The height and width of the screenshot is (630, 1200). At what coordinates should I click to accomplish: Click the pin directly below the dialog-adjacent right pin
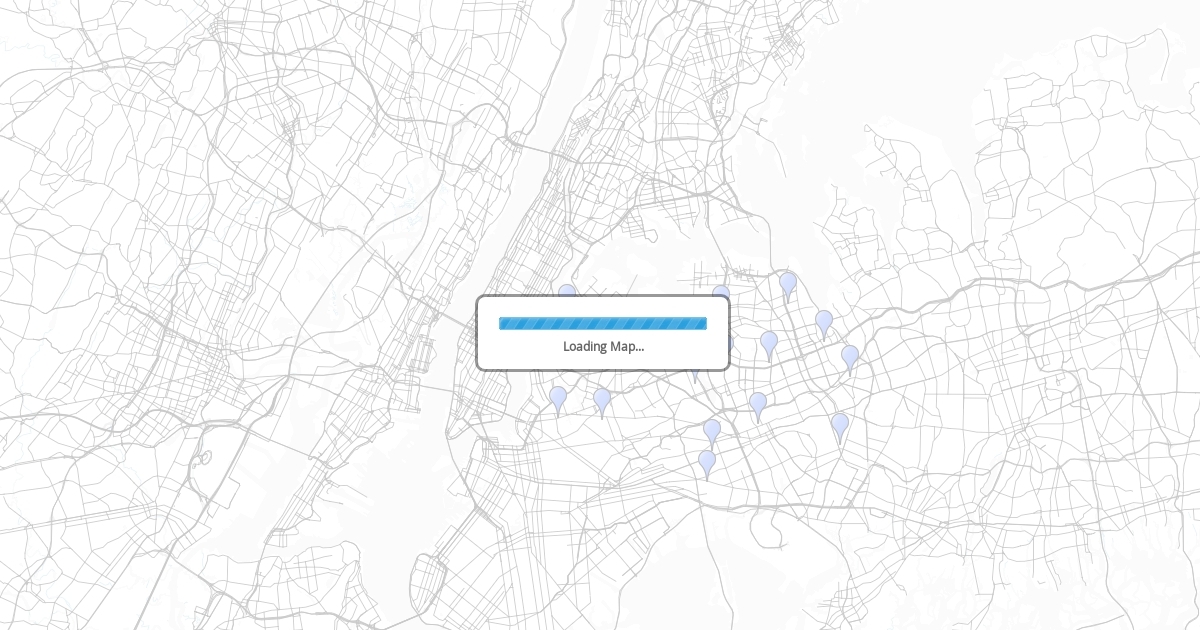[758, 404]
